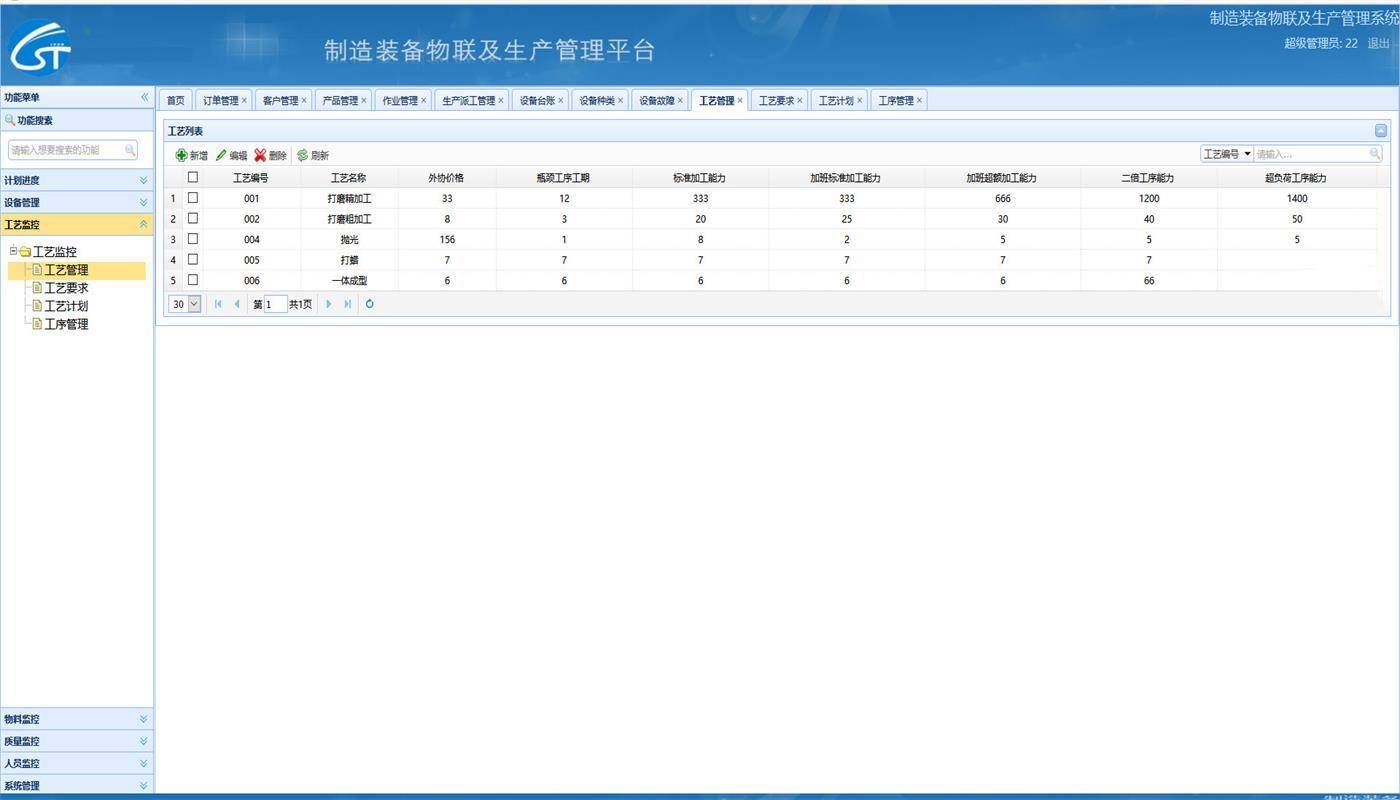
Task: Open the 工艺编号 search field dropdown
Action: (1247, 154)
